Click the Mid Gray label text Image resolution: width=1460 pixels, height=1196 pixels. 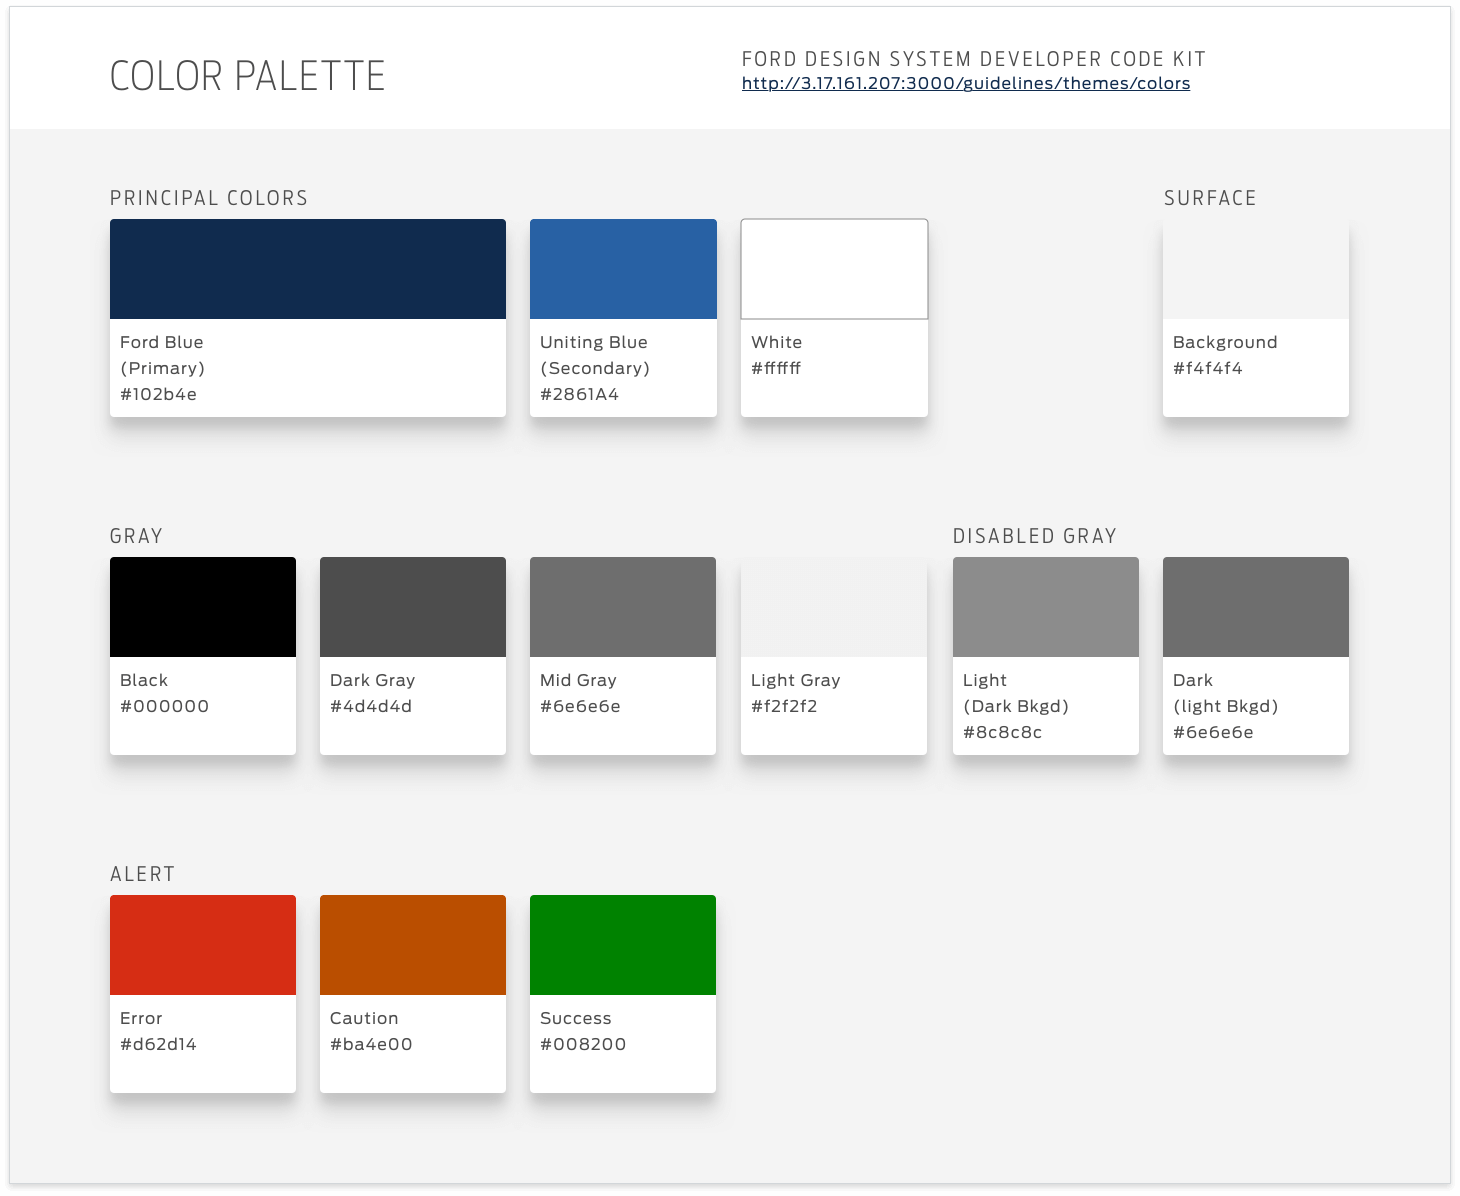pyautogui.click(x=578, y=680)
